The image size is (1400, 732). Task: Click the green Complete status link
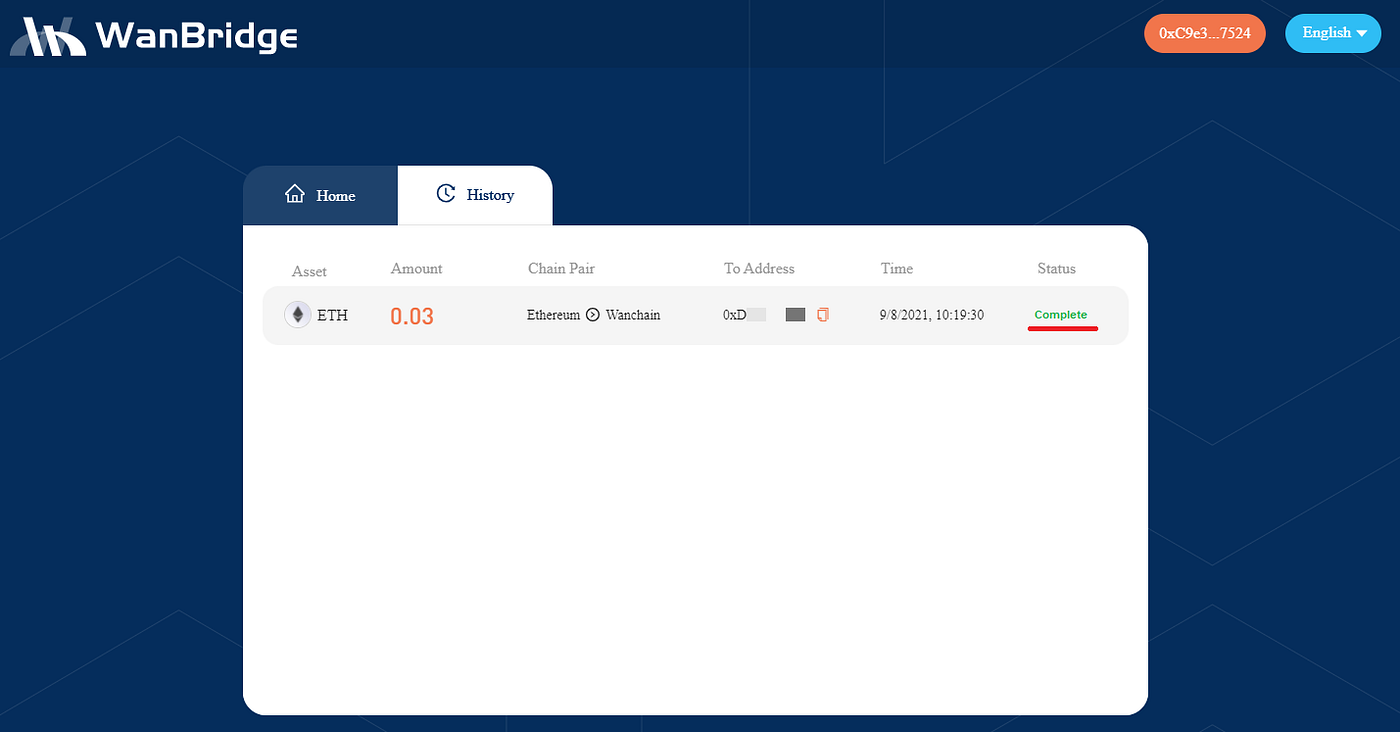(x=1060, y=315)
